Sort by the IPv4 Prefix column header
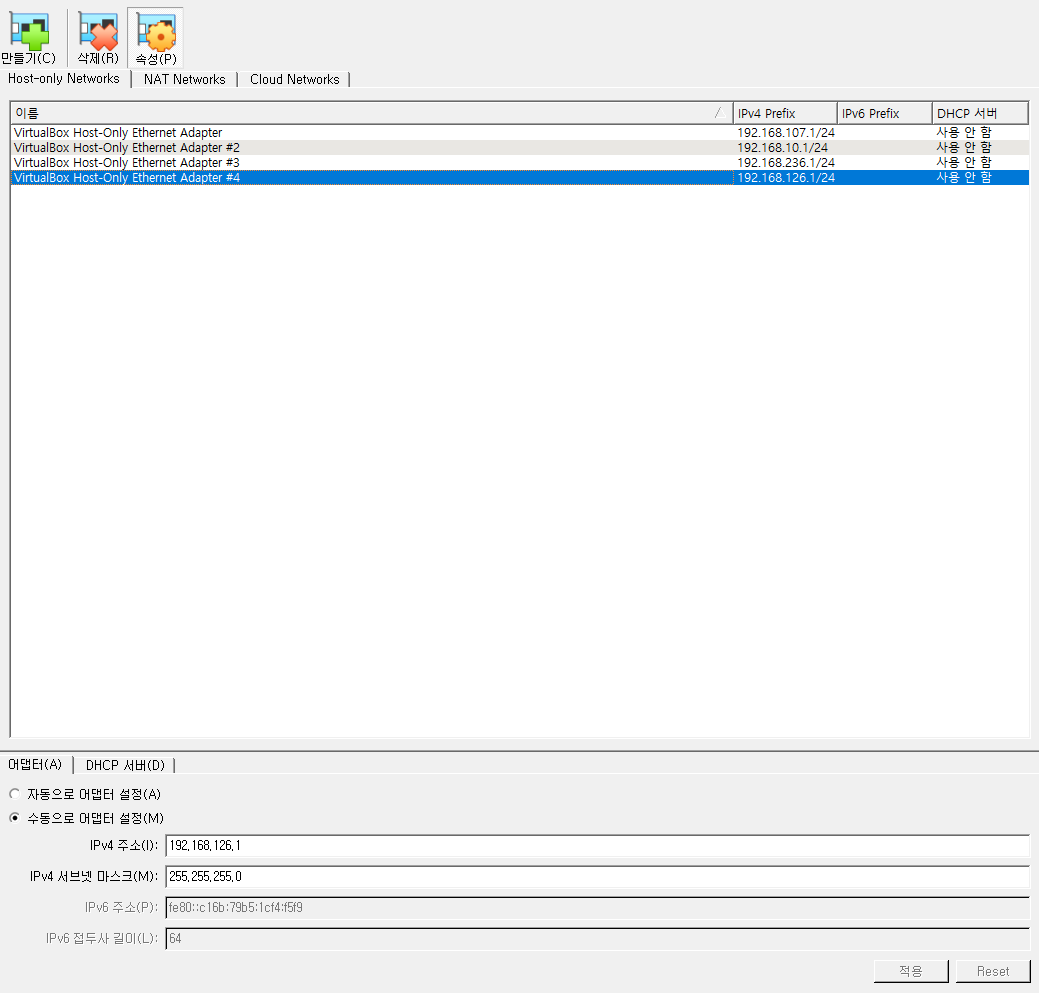 pyautogui.click(x=785, y=113)
